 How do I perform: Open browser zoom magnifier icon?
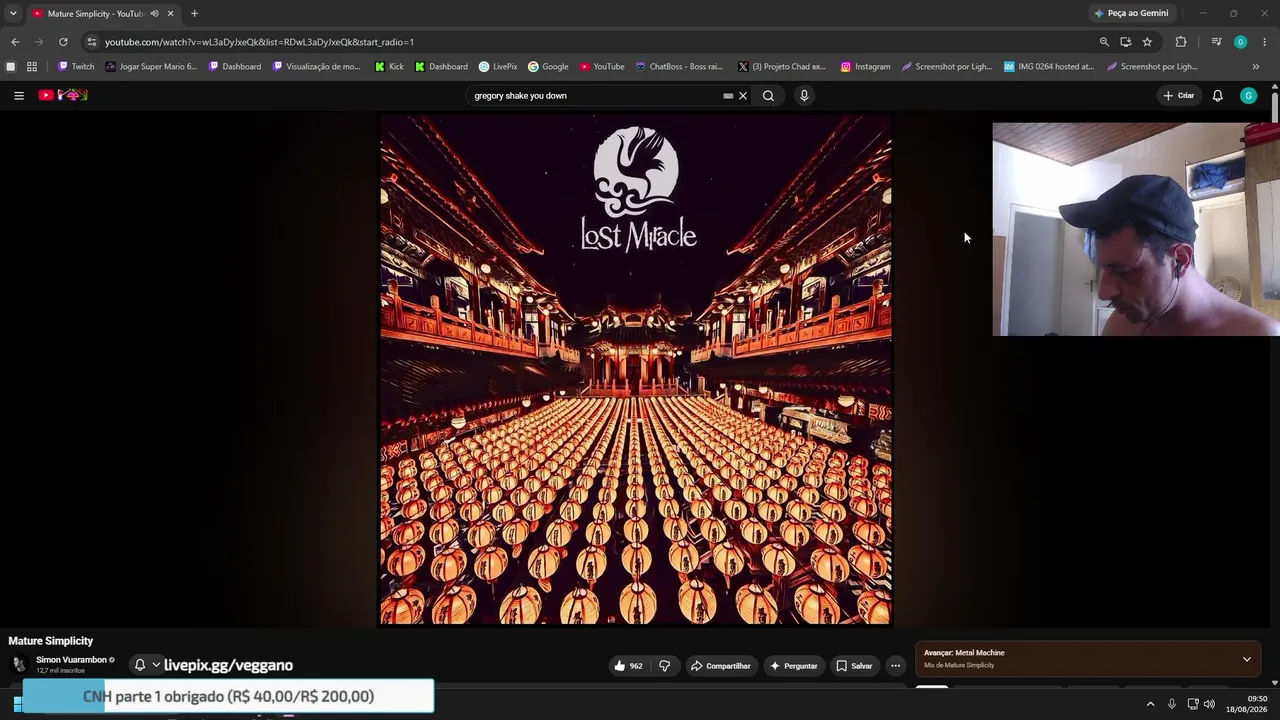pyautogui.click(x=1104, y=42)
